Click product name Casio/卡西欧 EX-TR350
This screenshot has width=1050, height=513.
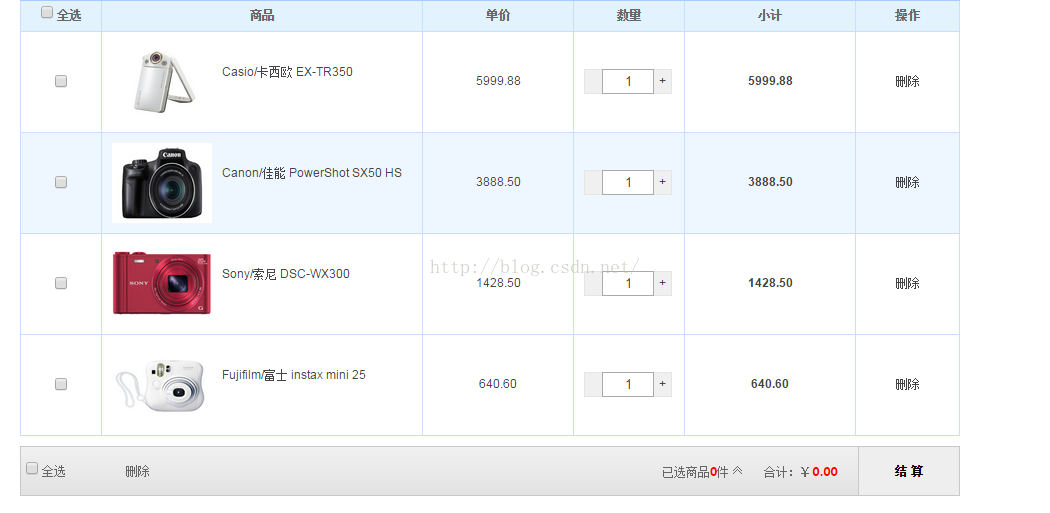tap(287, 72)
